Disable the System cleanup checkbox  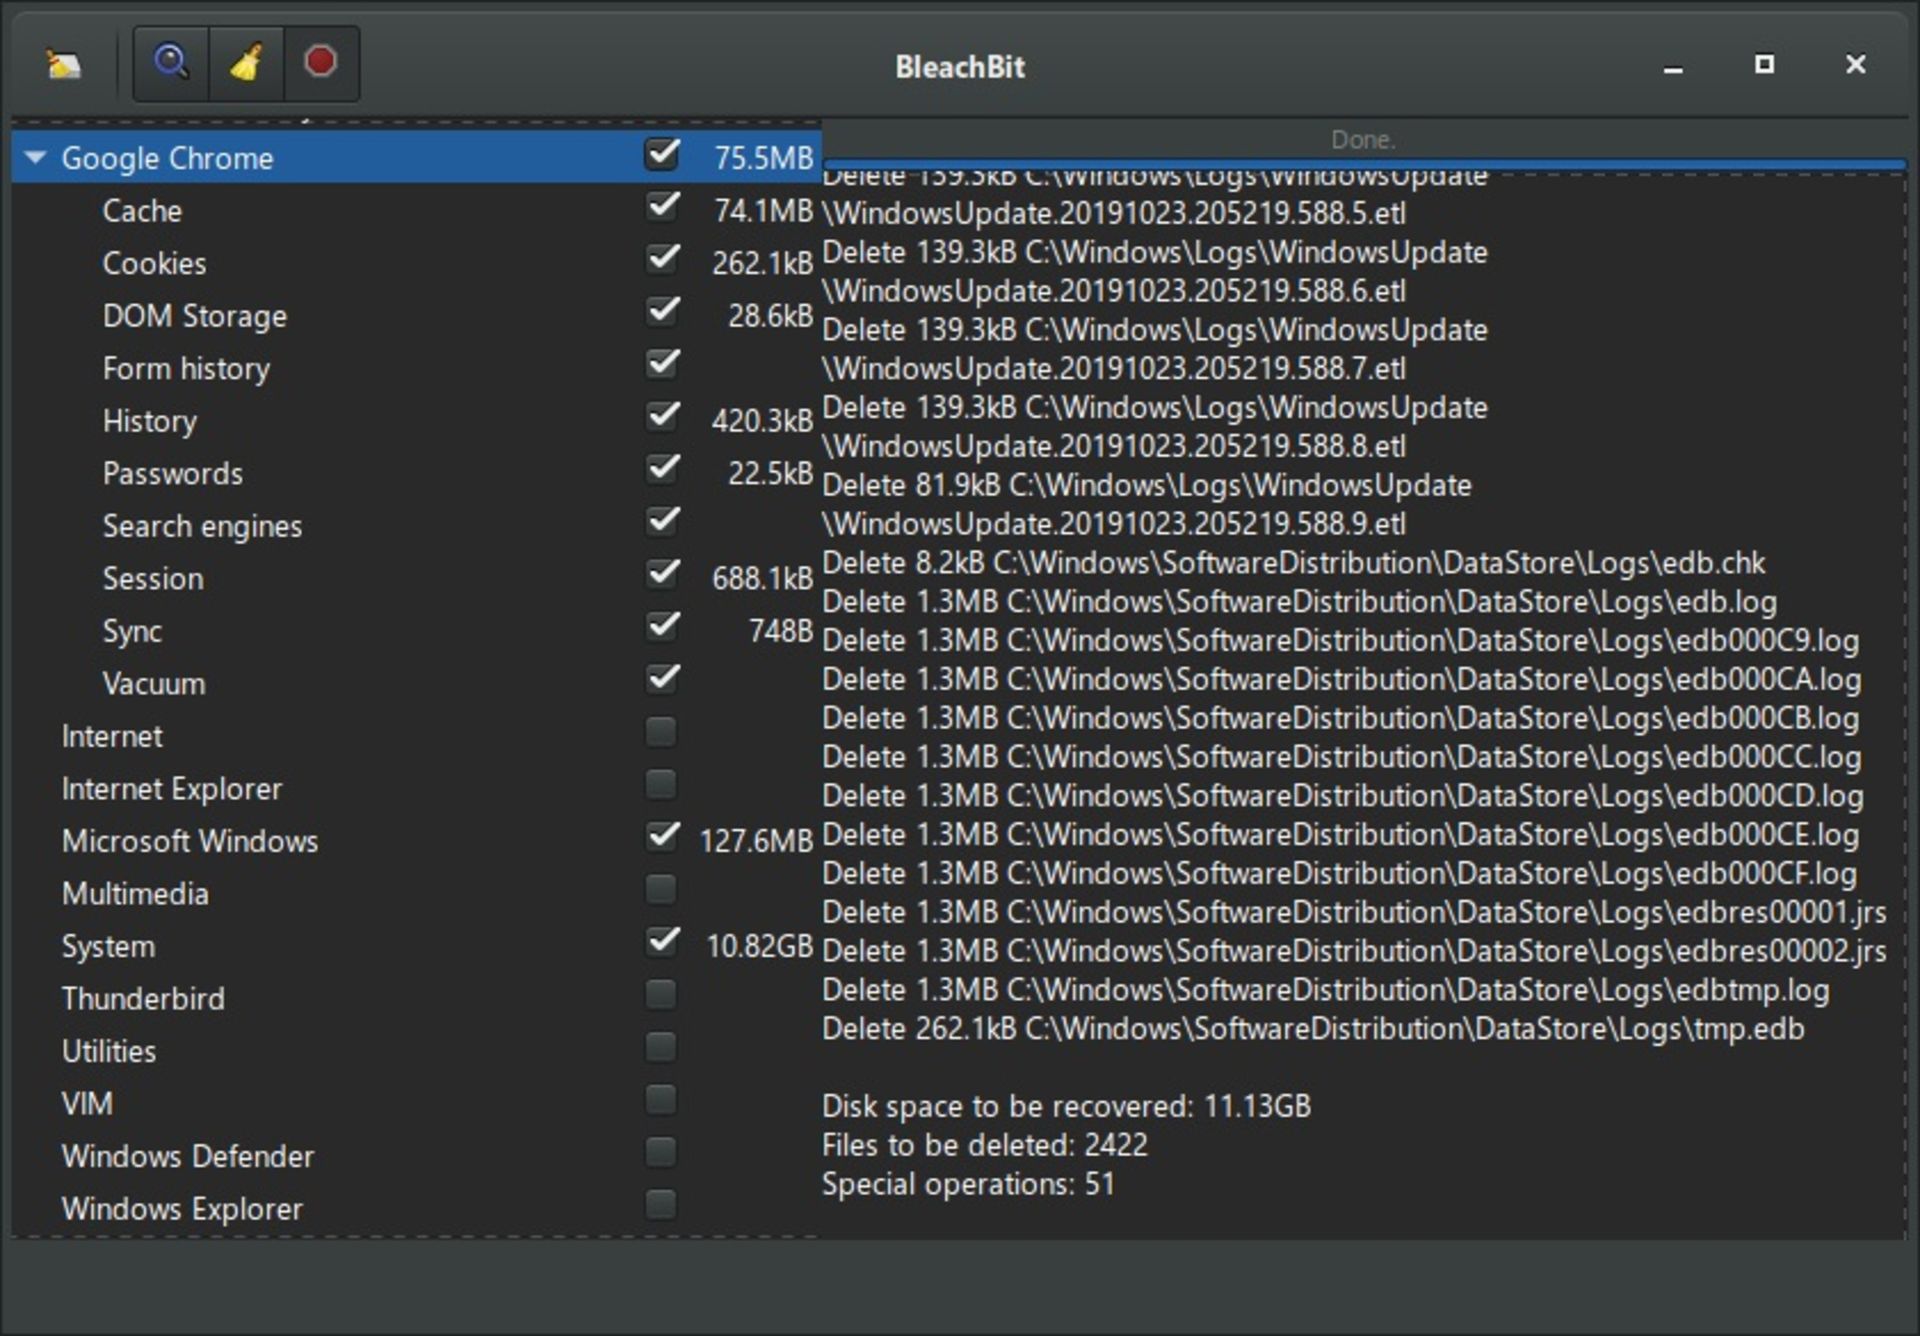pos(659,945)
